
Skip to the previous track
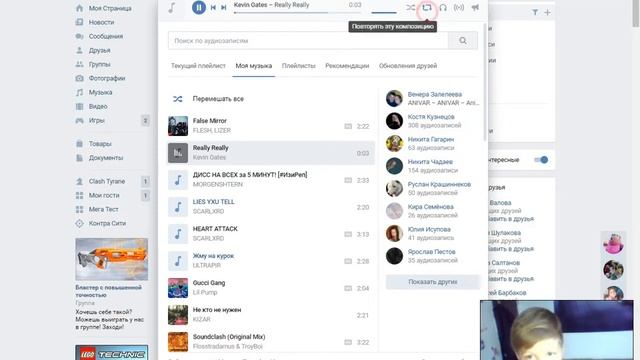click(213, 7)
